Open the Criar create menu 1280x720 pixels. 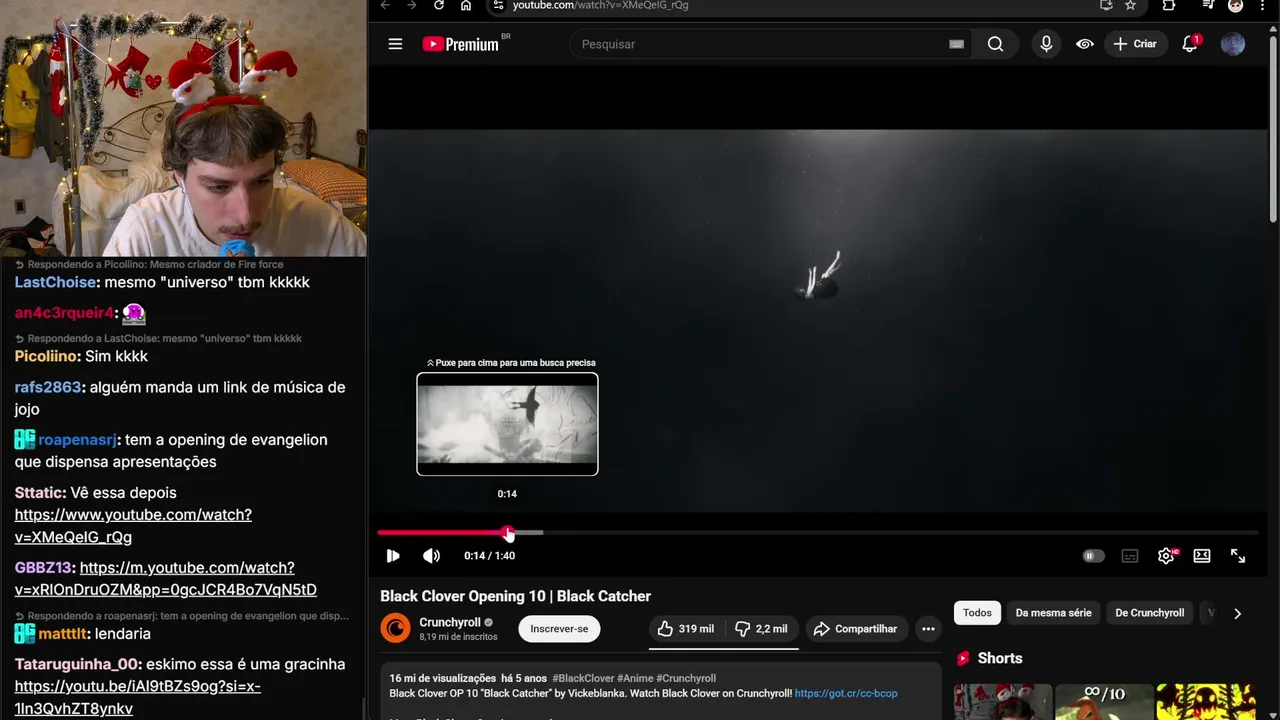click(1135, 44)
